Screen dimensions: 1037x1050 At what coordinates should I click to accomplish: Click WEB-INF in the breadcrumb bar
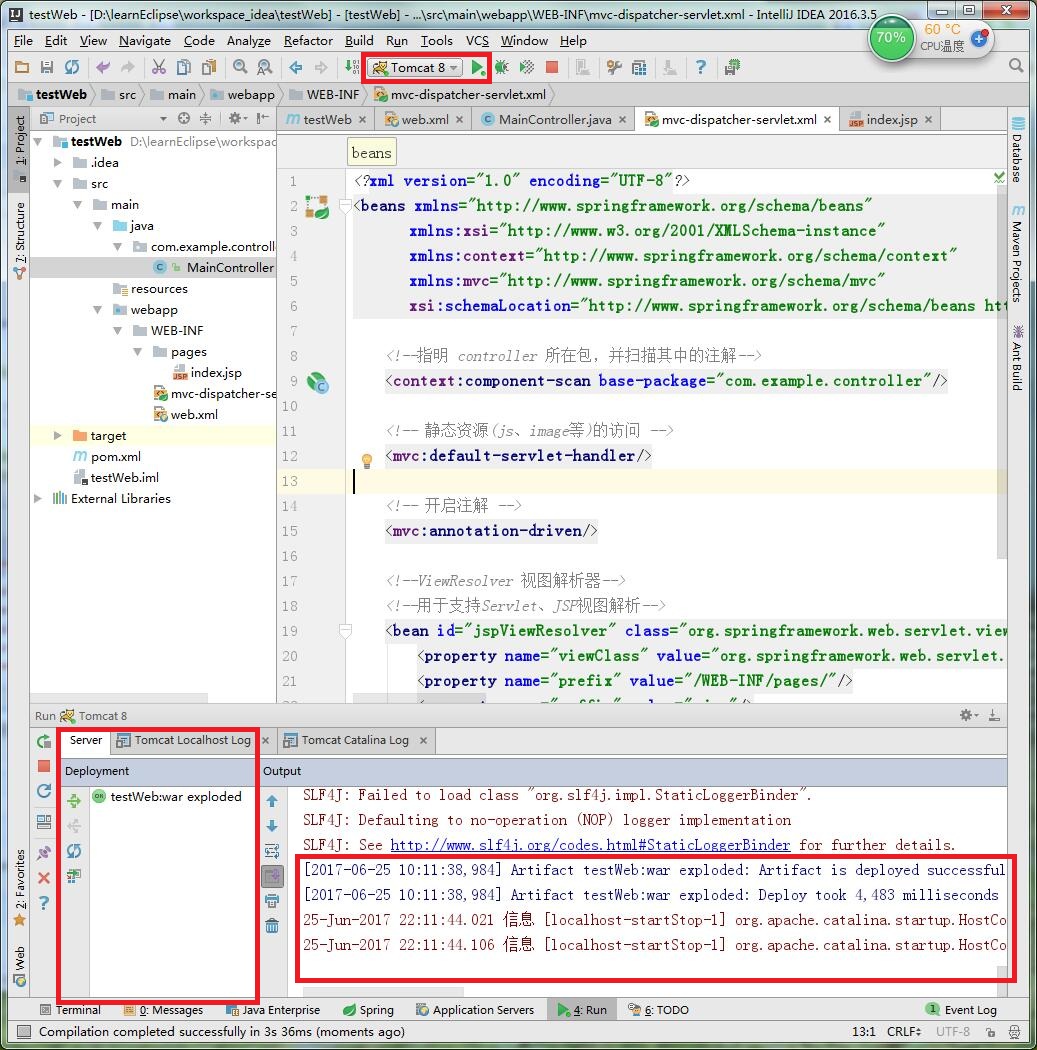[325, 94]
